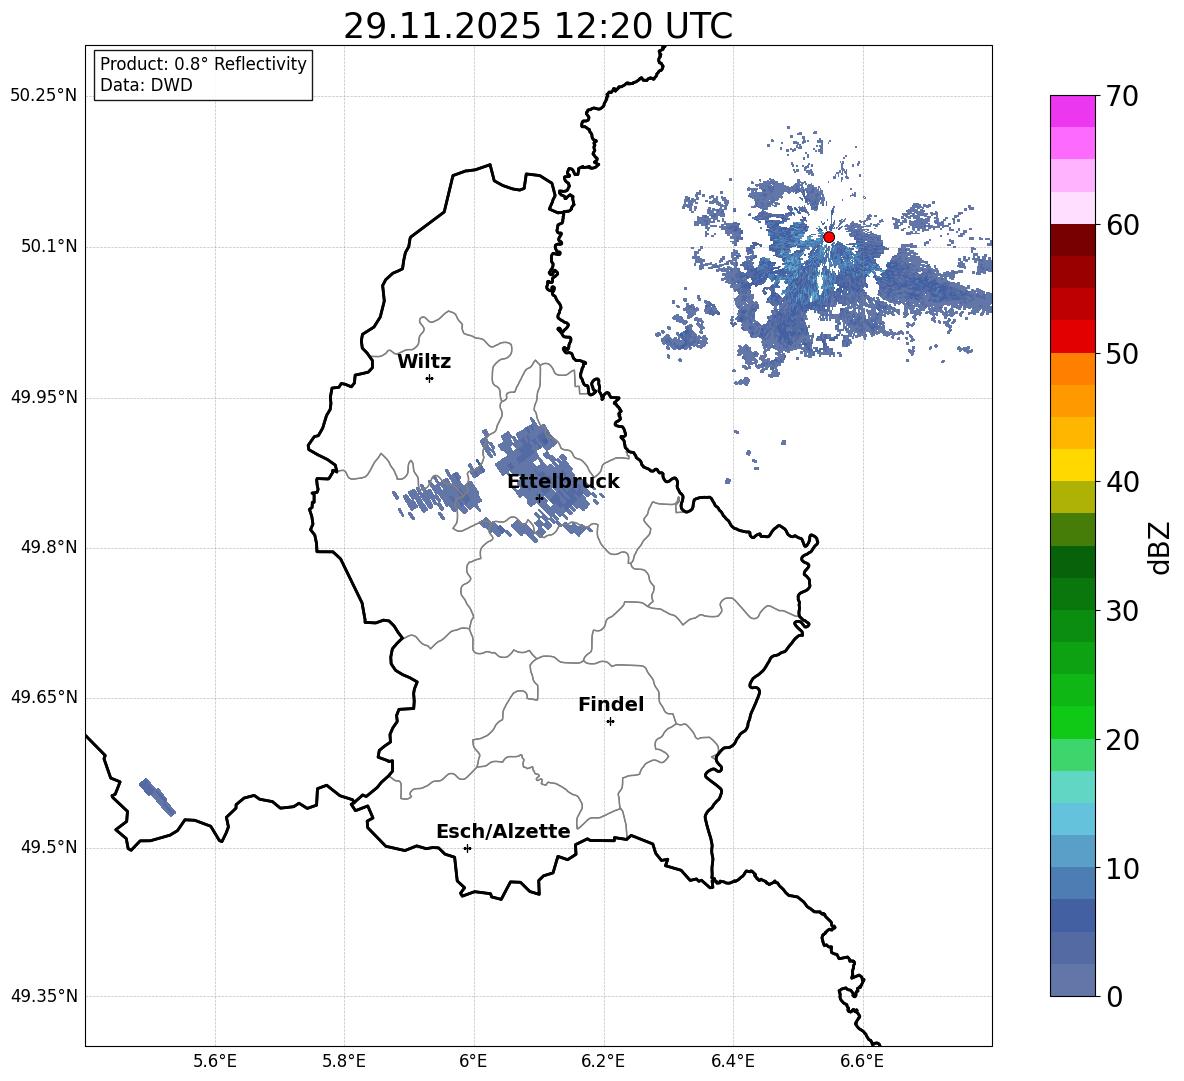This screenshot has width=1184, height=1081.
Task: Click the dBZ colorbar label
Action: tap(1158, 547)
